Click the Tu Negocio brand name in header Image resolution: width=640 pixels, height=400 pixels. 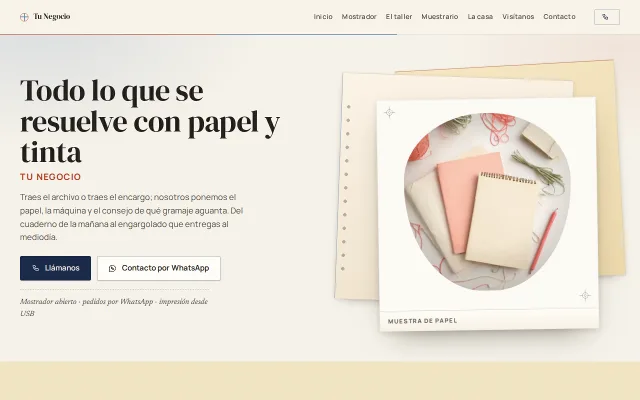pyautogui.click(x=52, y=17)
